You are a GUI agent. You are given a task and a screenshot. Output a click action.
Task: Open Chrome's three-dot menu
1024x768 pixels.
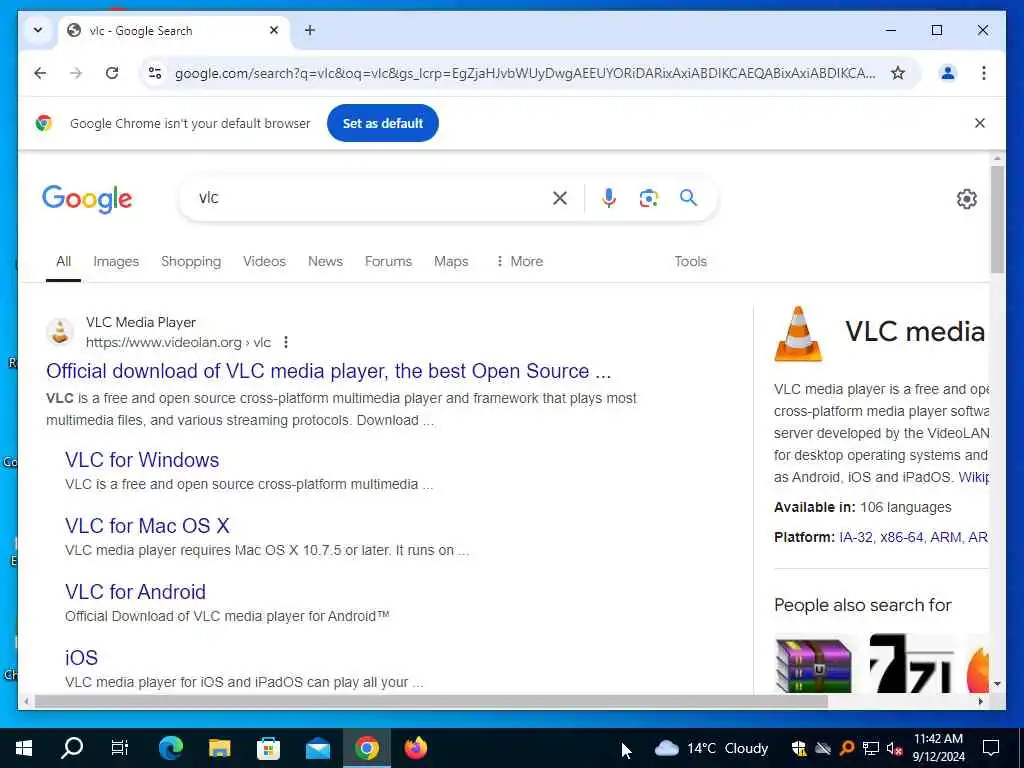pyautogui.click(x=984, y=73)
